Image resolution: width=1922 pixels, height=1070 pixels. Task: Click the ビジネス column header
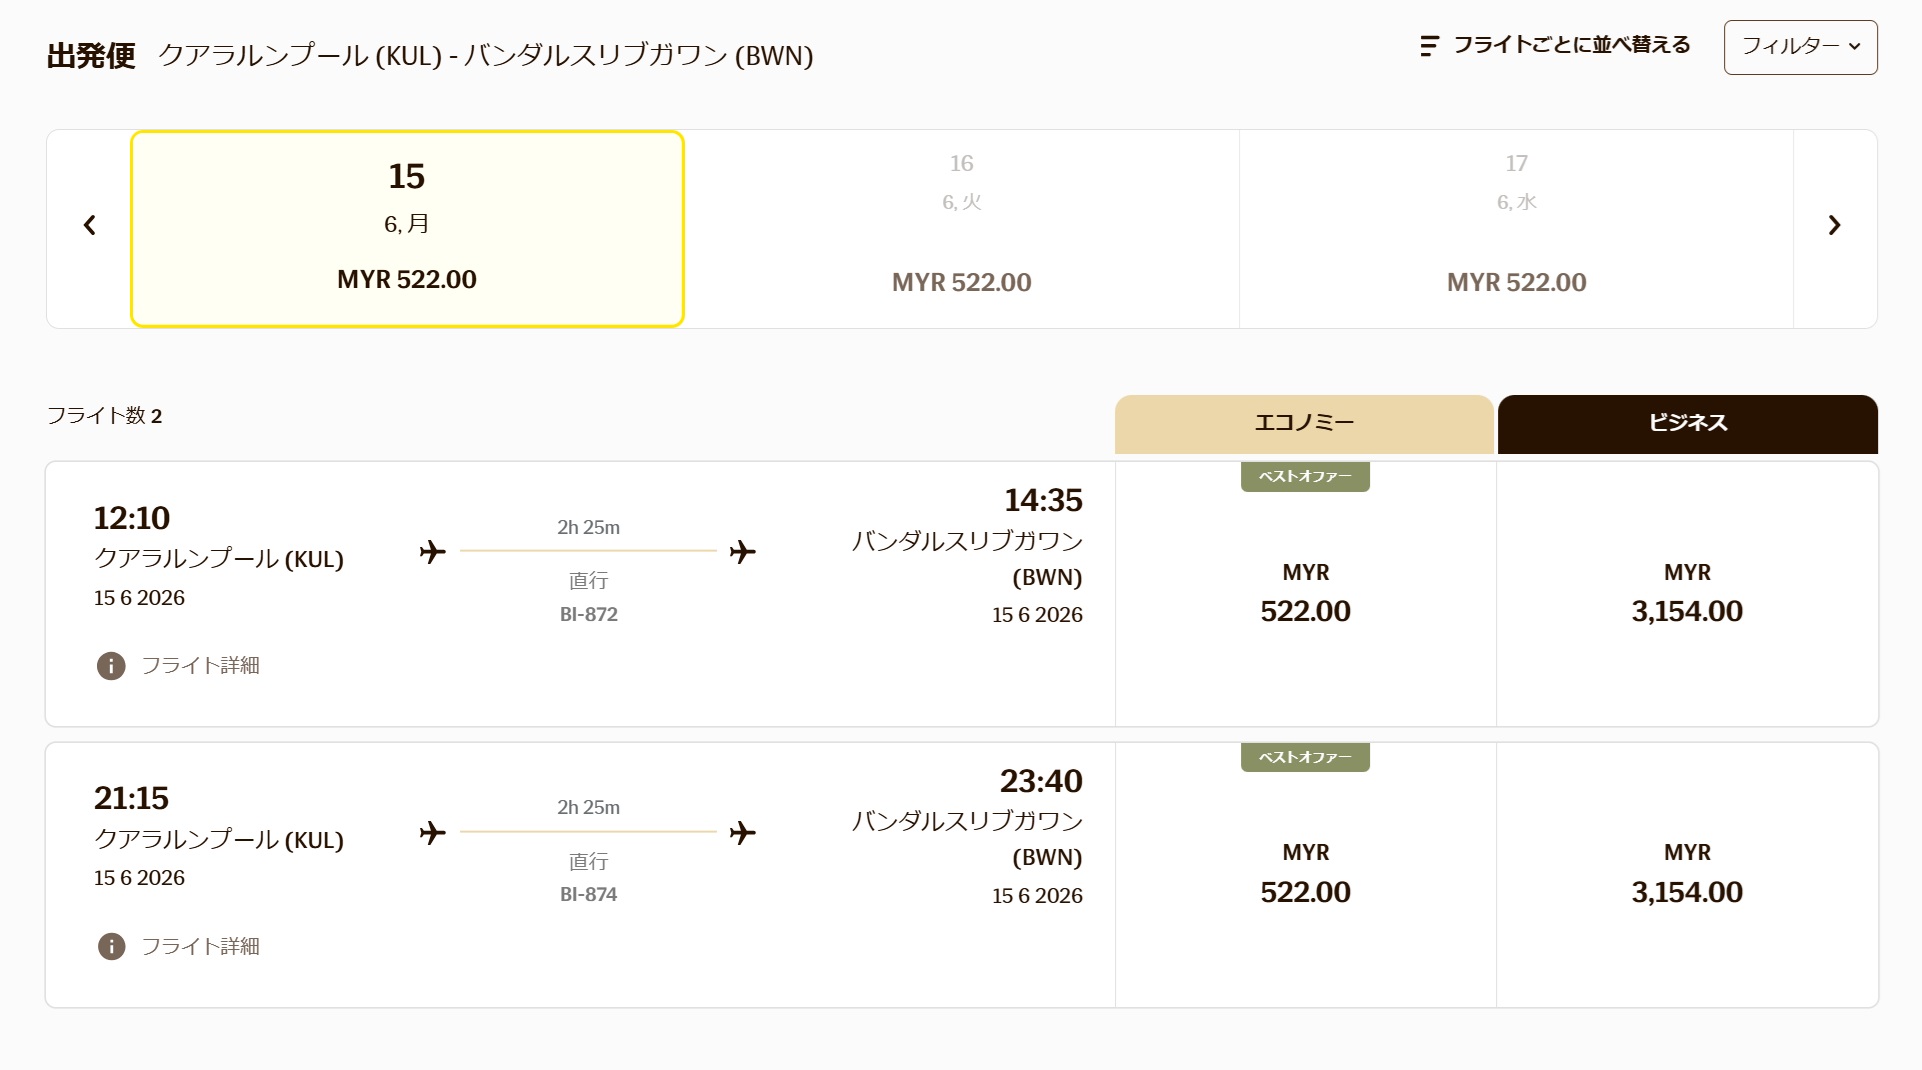(1687, 424)
